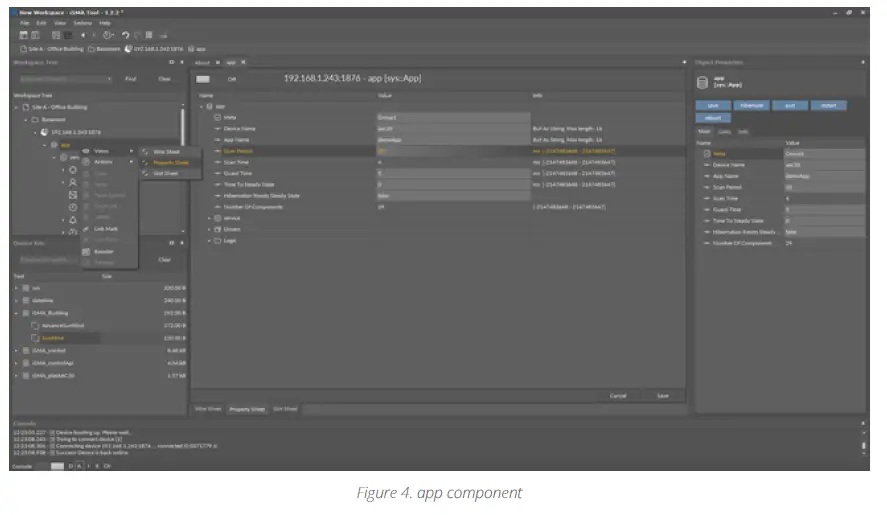Click the undo arrow toolbar icon
The height and width of the screenshot is (515, 887).
pos(126,35)
